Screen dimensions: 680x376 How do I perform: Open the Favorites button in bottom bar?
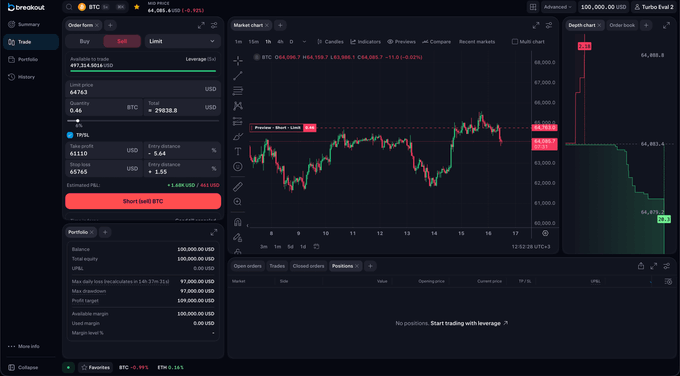point(96,367)
